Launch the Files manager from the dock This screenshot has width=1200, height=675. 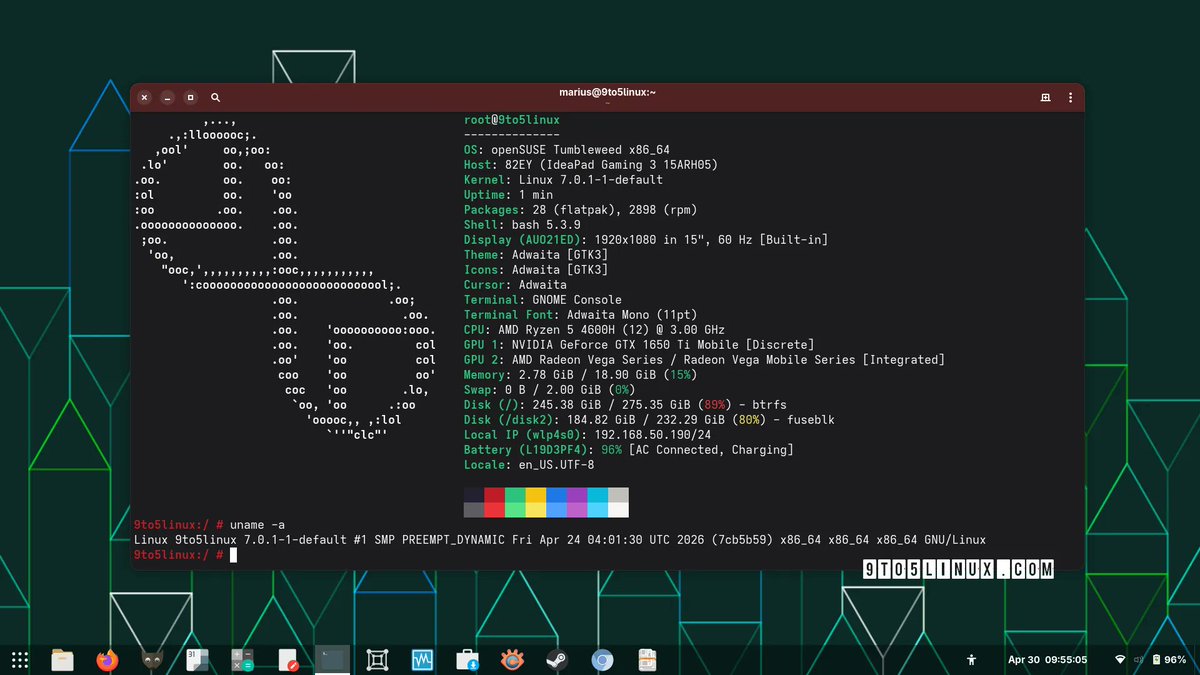[x=63, y=660]
